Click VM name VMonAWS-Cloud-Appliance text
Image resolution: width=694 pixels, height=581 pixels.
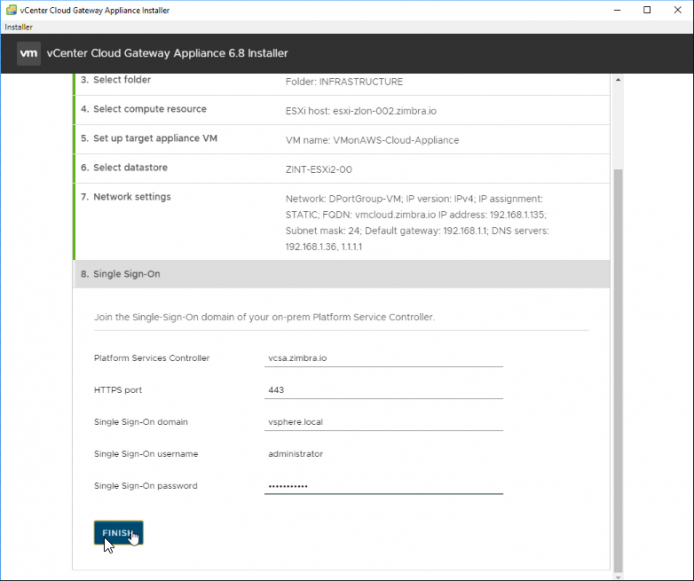[372, 140]
